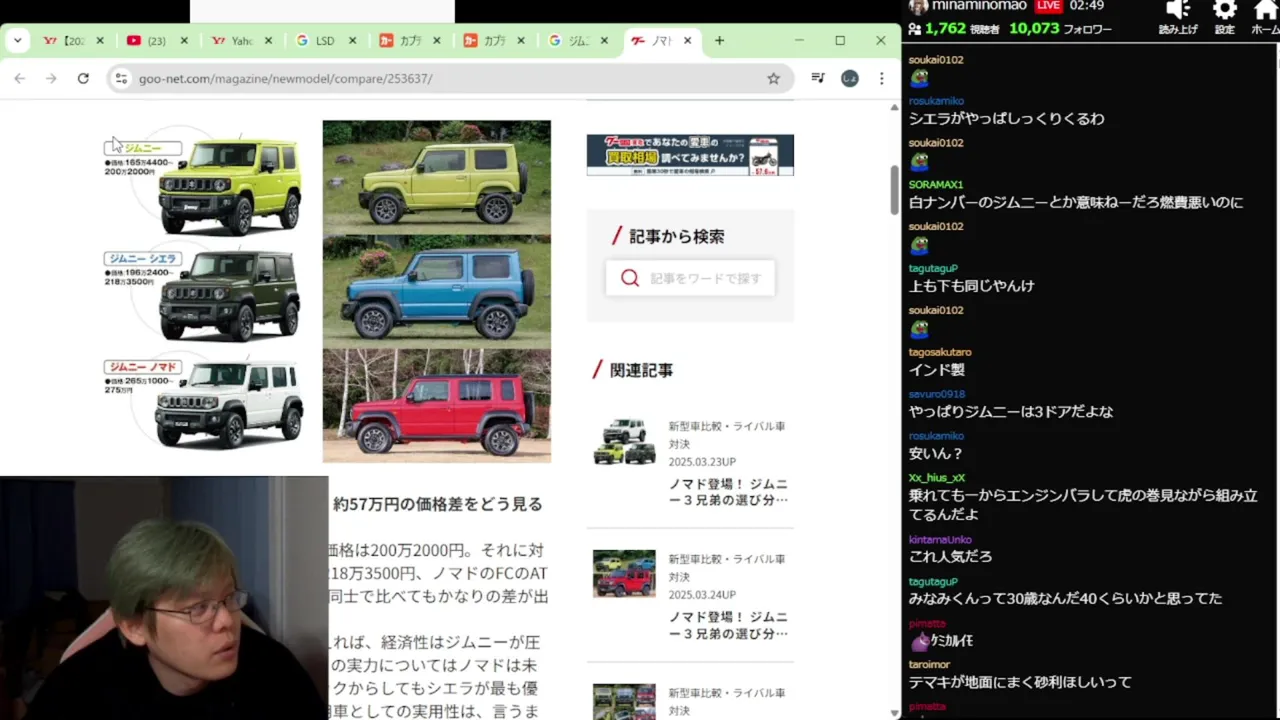Click the magnifier icon in article search

pyautogui.click(x=629, y=278)
